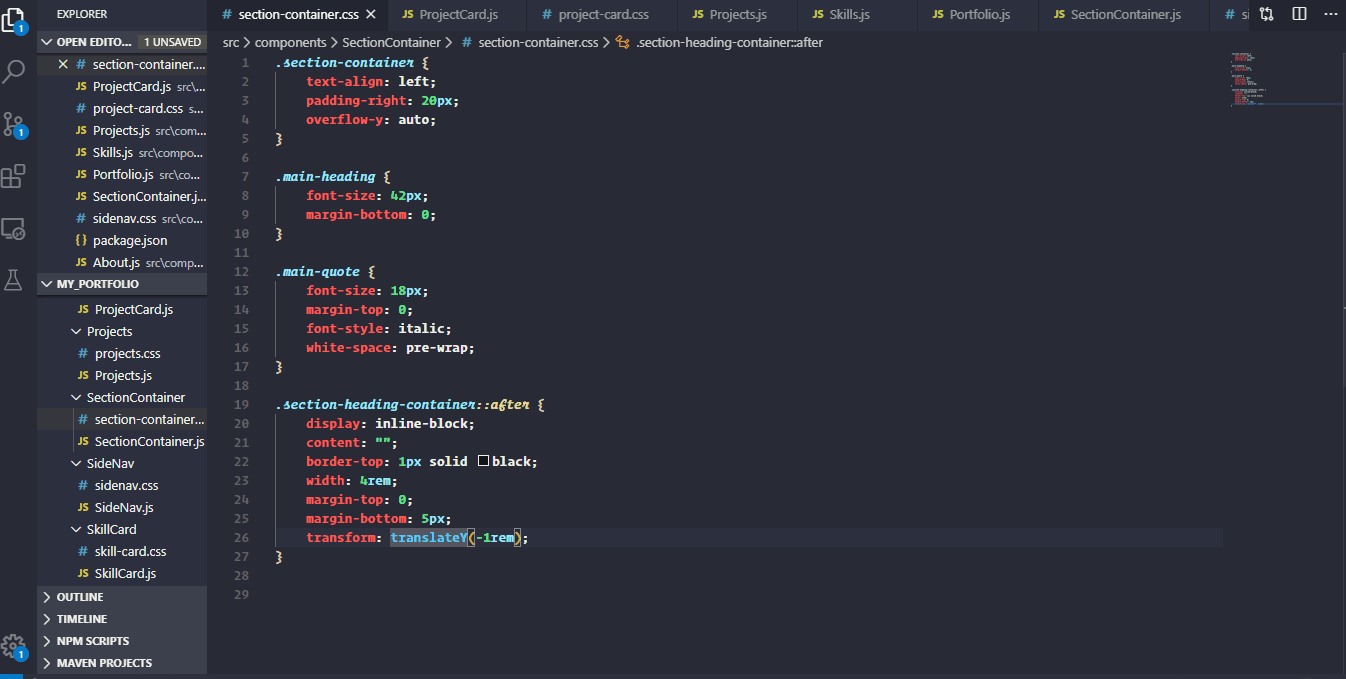The width and height of the screenshot is (1346, 679).
Task: Switch to the Portfolio.js tab
Action: (969, 14)
